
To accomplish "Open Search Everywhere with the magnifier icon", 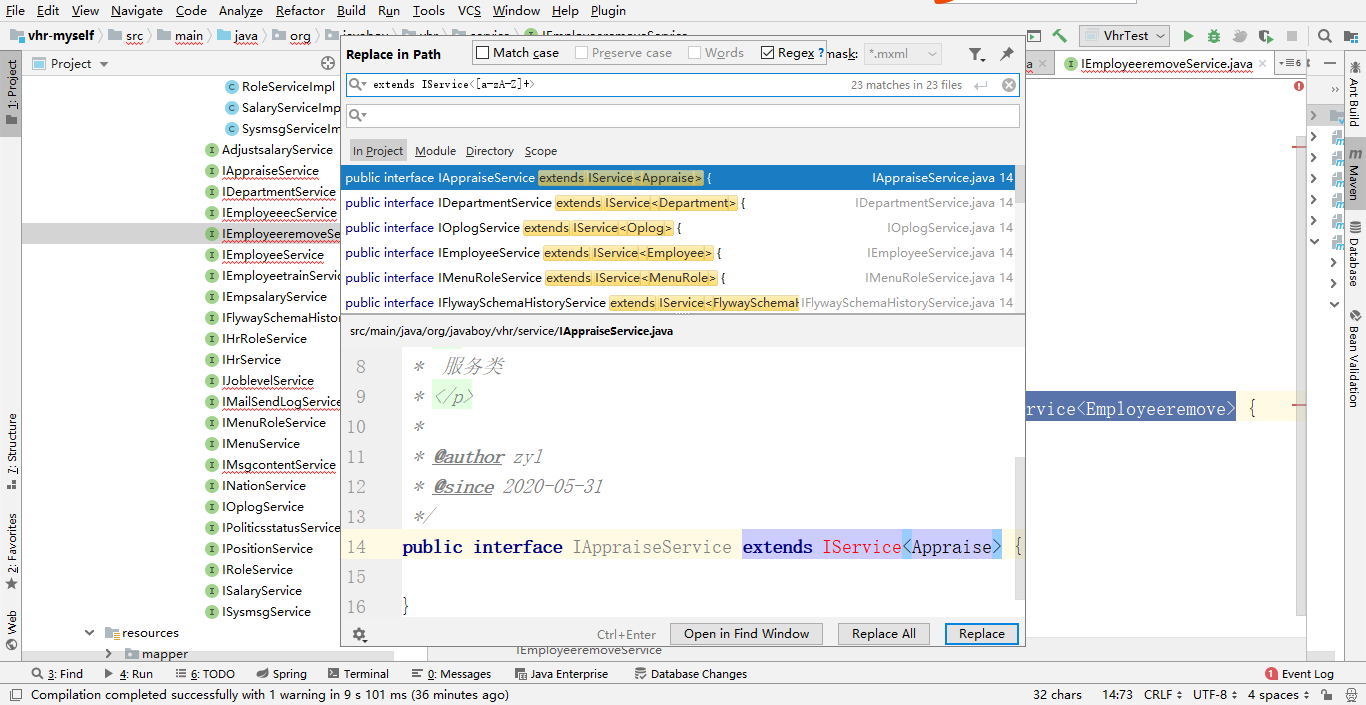I will tap(1325, 36).
